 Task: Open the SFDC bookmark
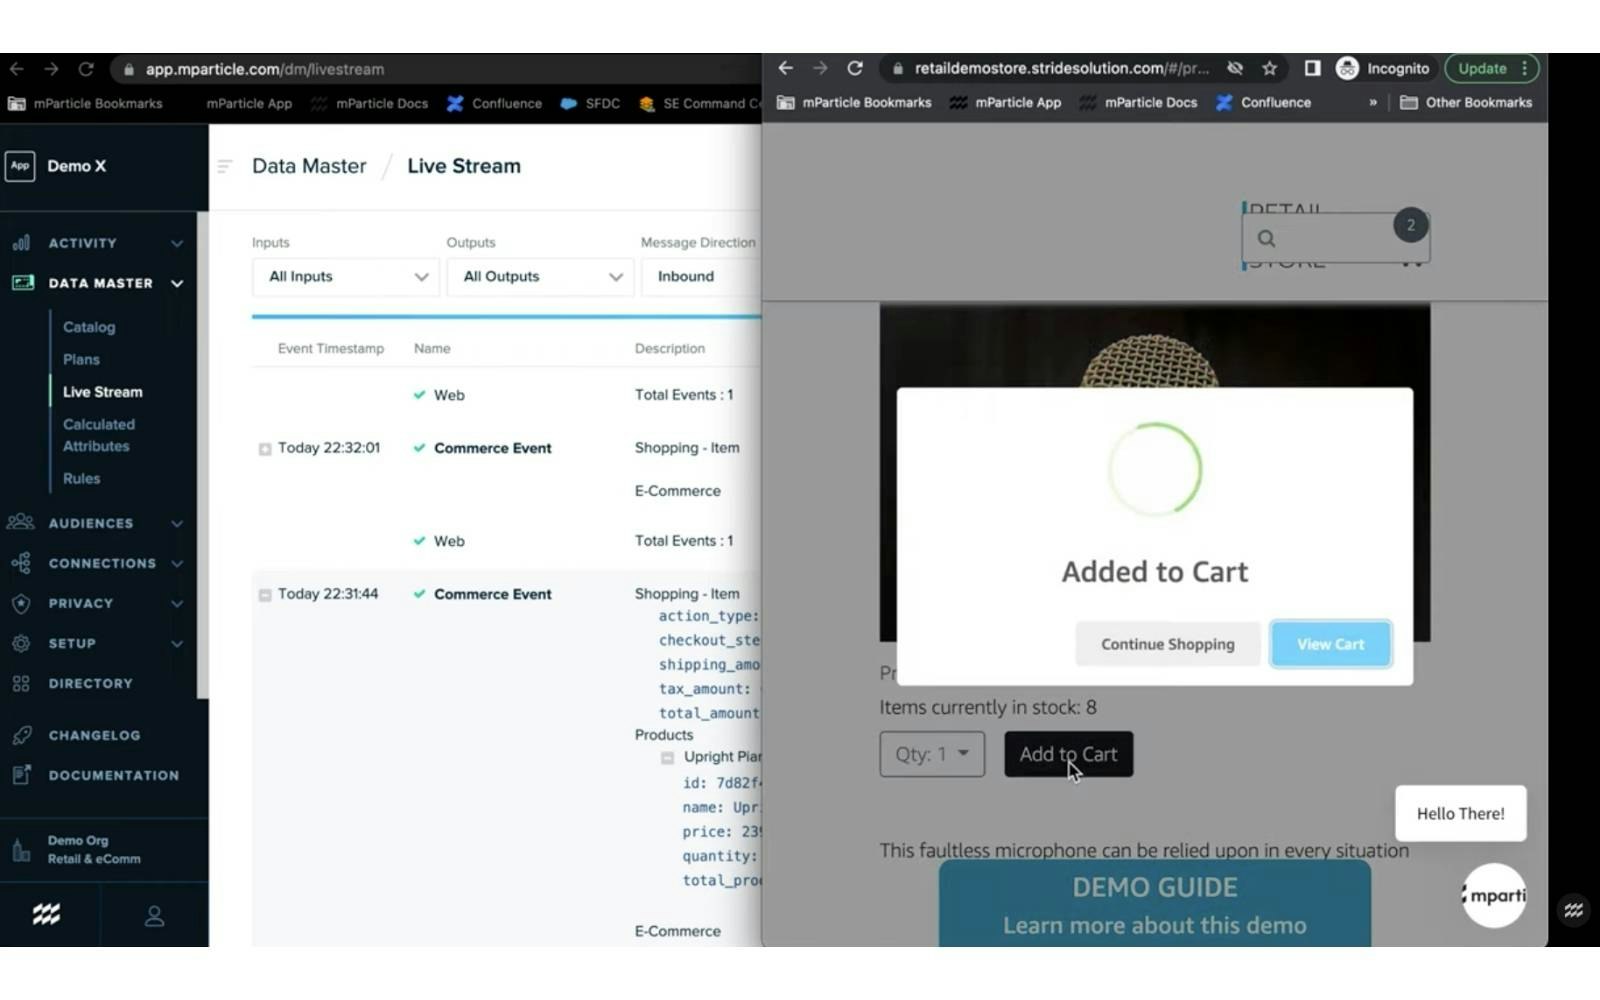coord(590,103)
